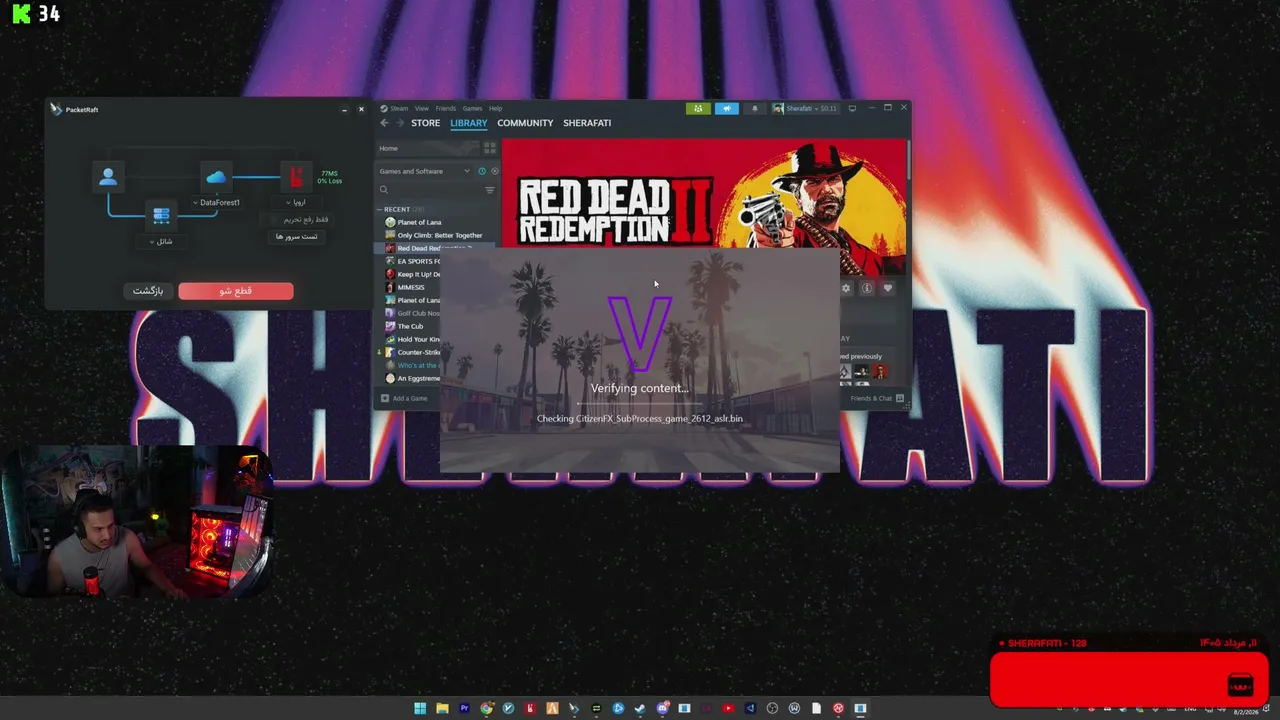Show Red Dead Redemption 2 game info
Image resolution: width=1280 pixels, height=720 pixels.
[867, 288]
